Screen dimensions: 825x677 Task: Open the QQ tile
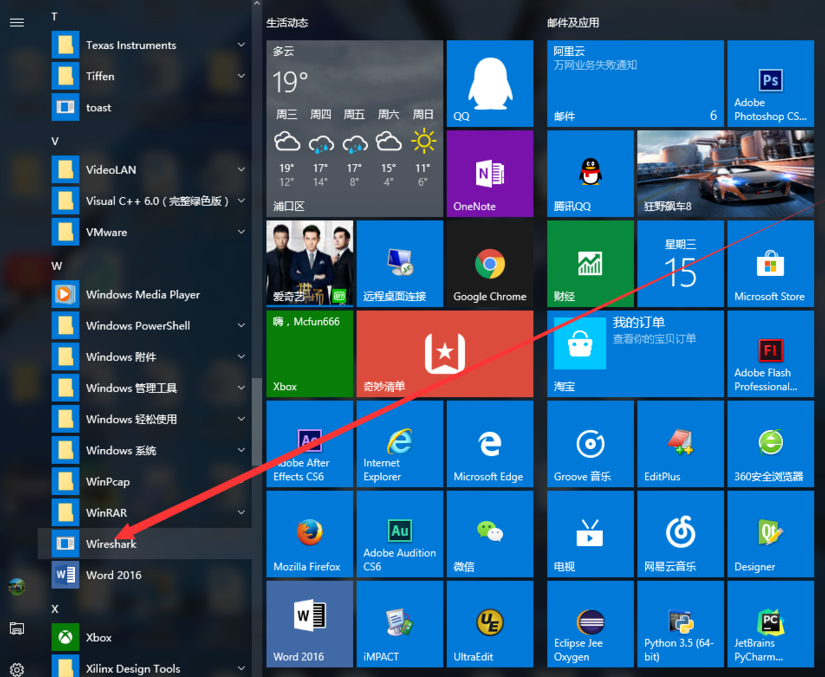click(489, 84)
